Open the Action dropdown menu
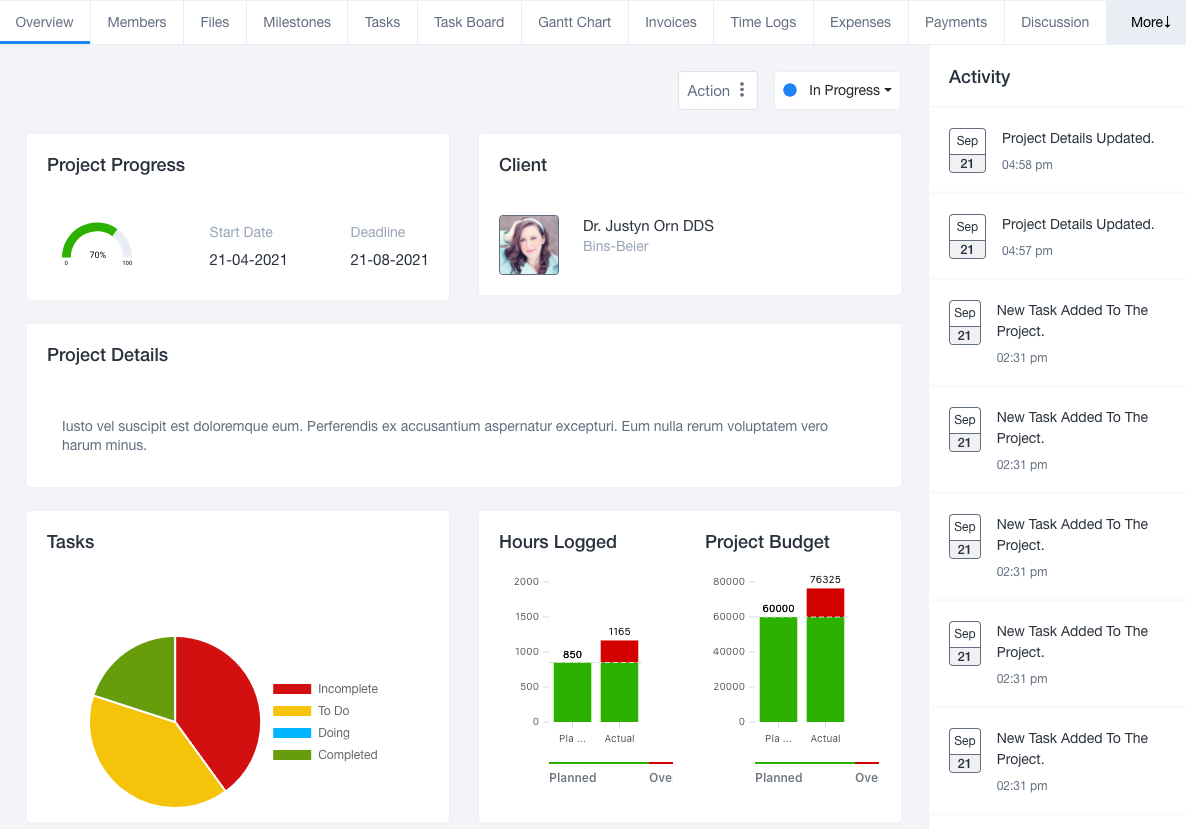Screen dimensions: 1186x829 coord(716,90)
